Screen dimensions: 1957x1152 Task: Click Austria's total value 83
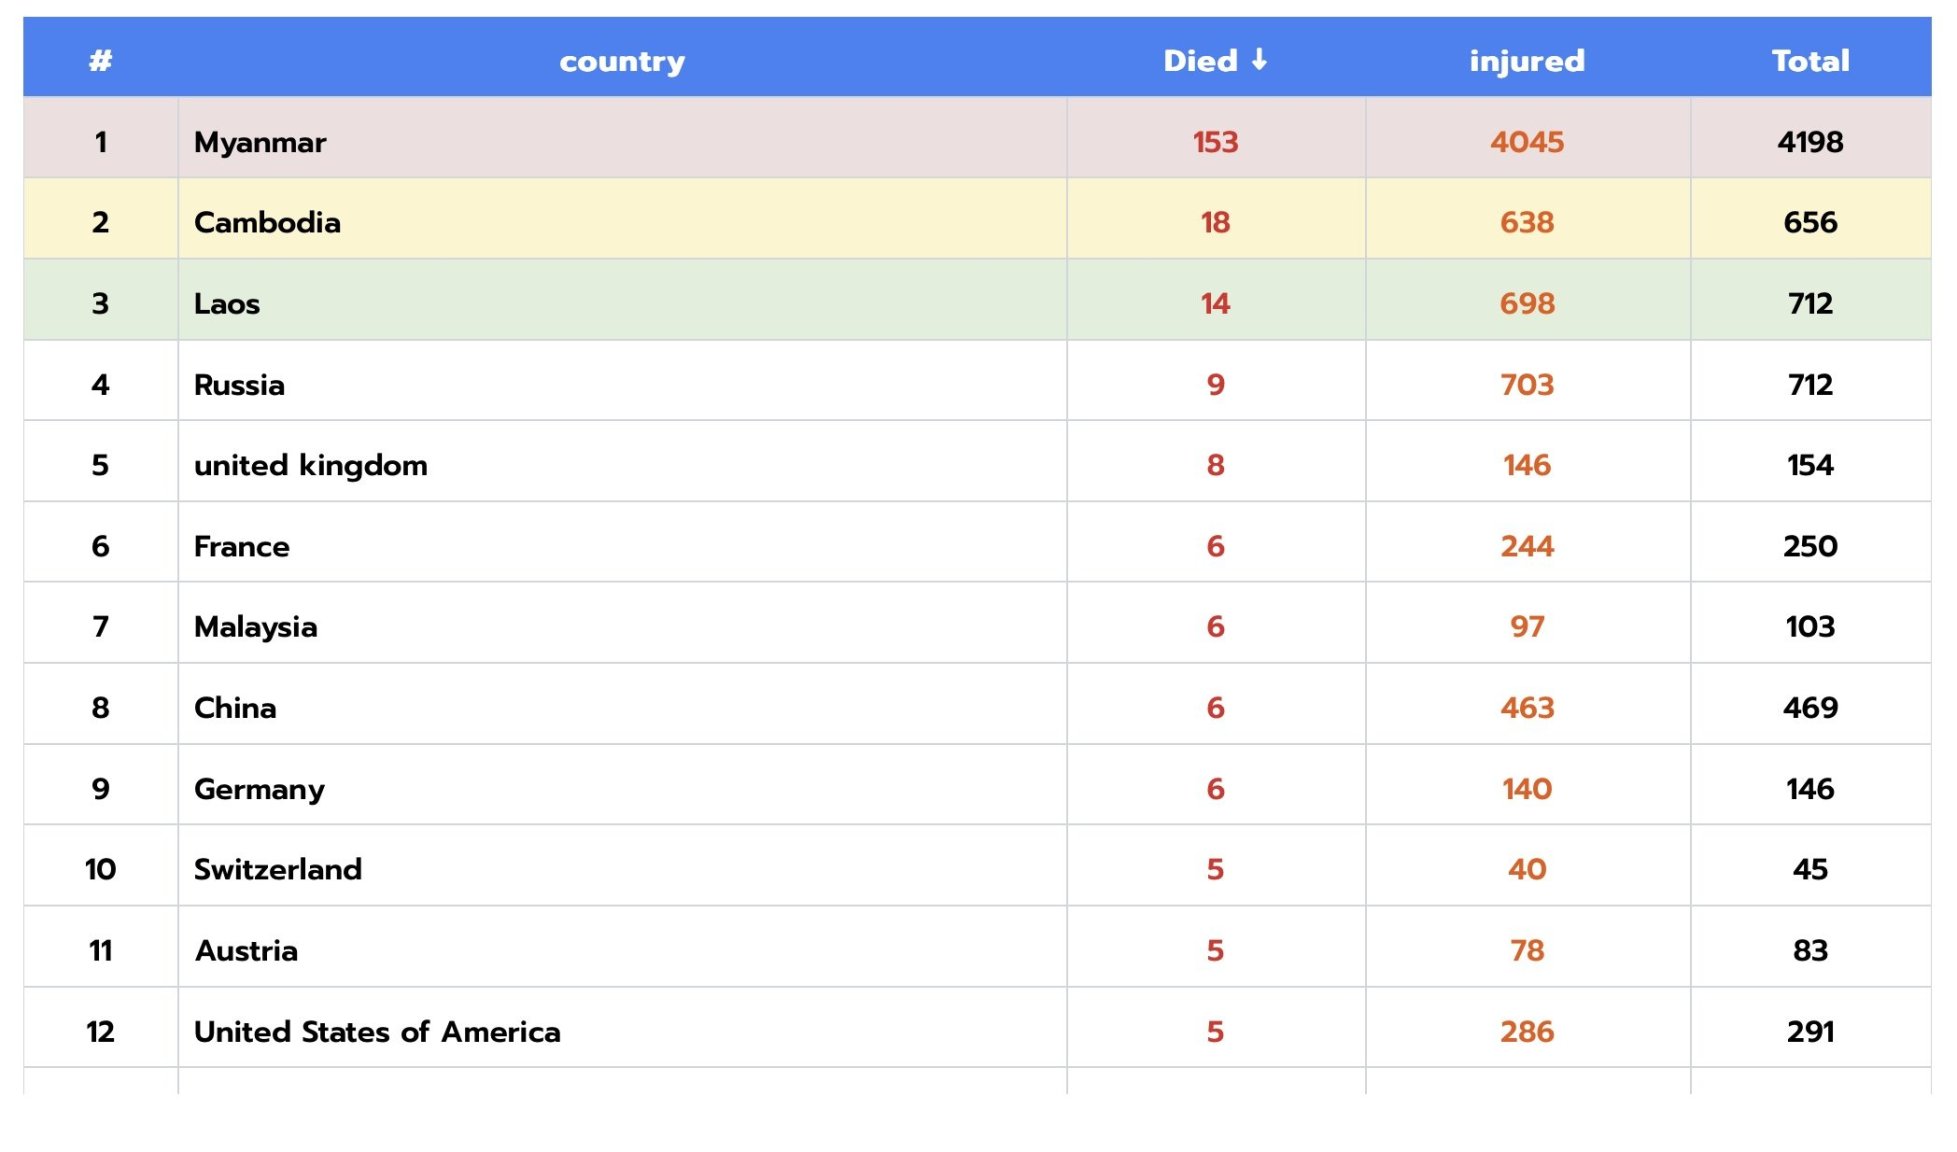pos(1810,950)
